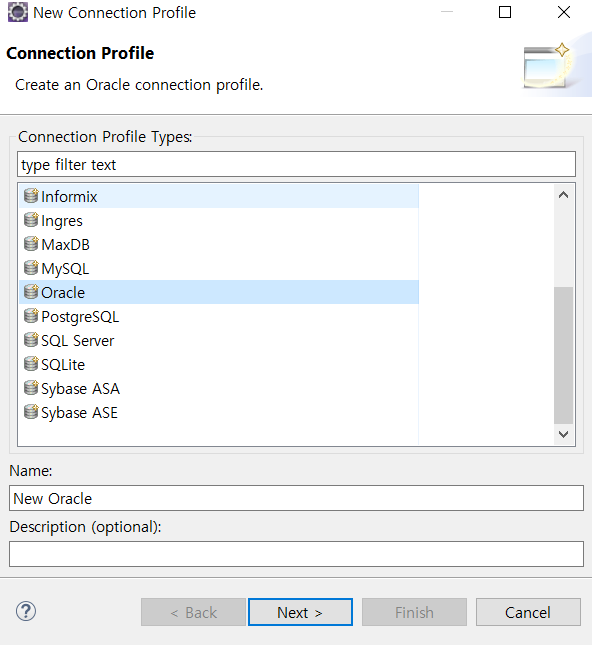Click the Sybase ASE database icon

[x=31, y=412]
